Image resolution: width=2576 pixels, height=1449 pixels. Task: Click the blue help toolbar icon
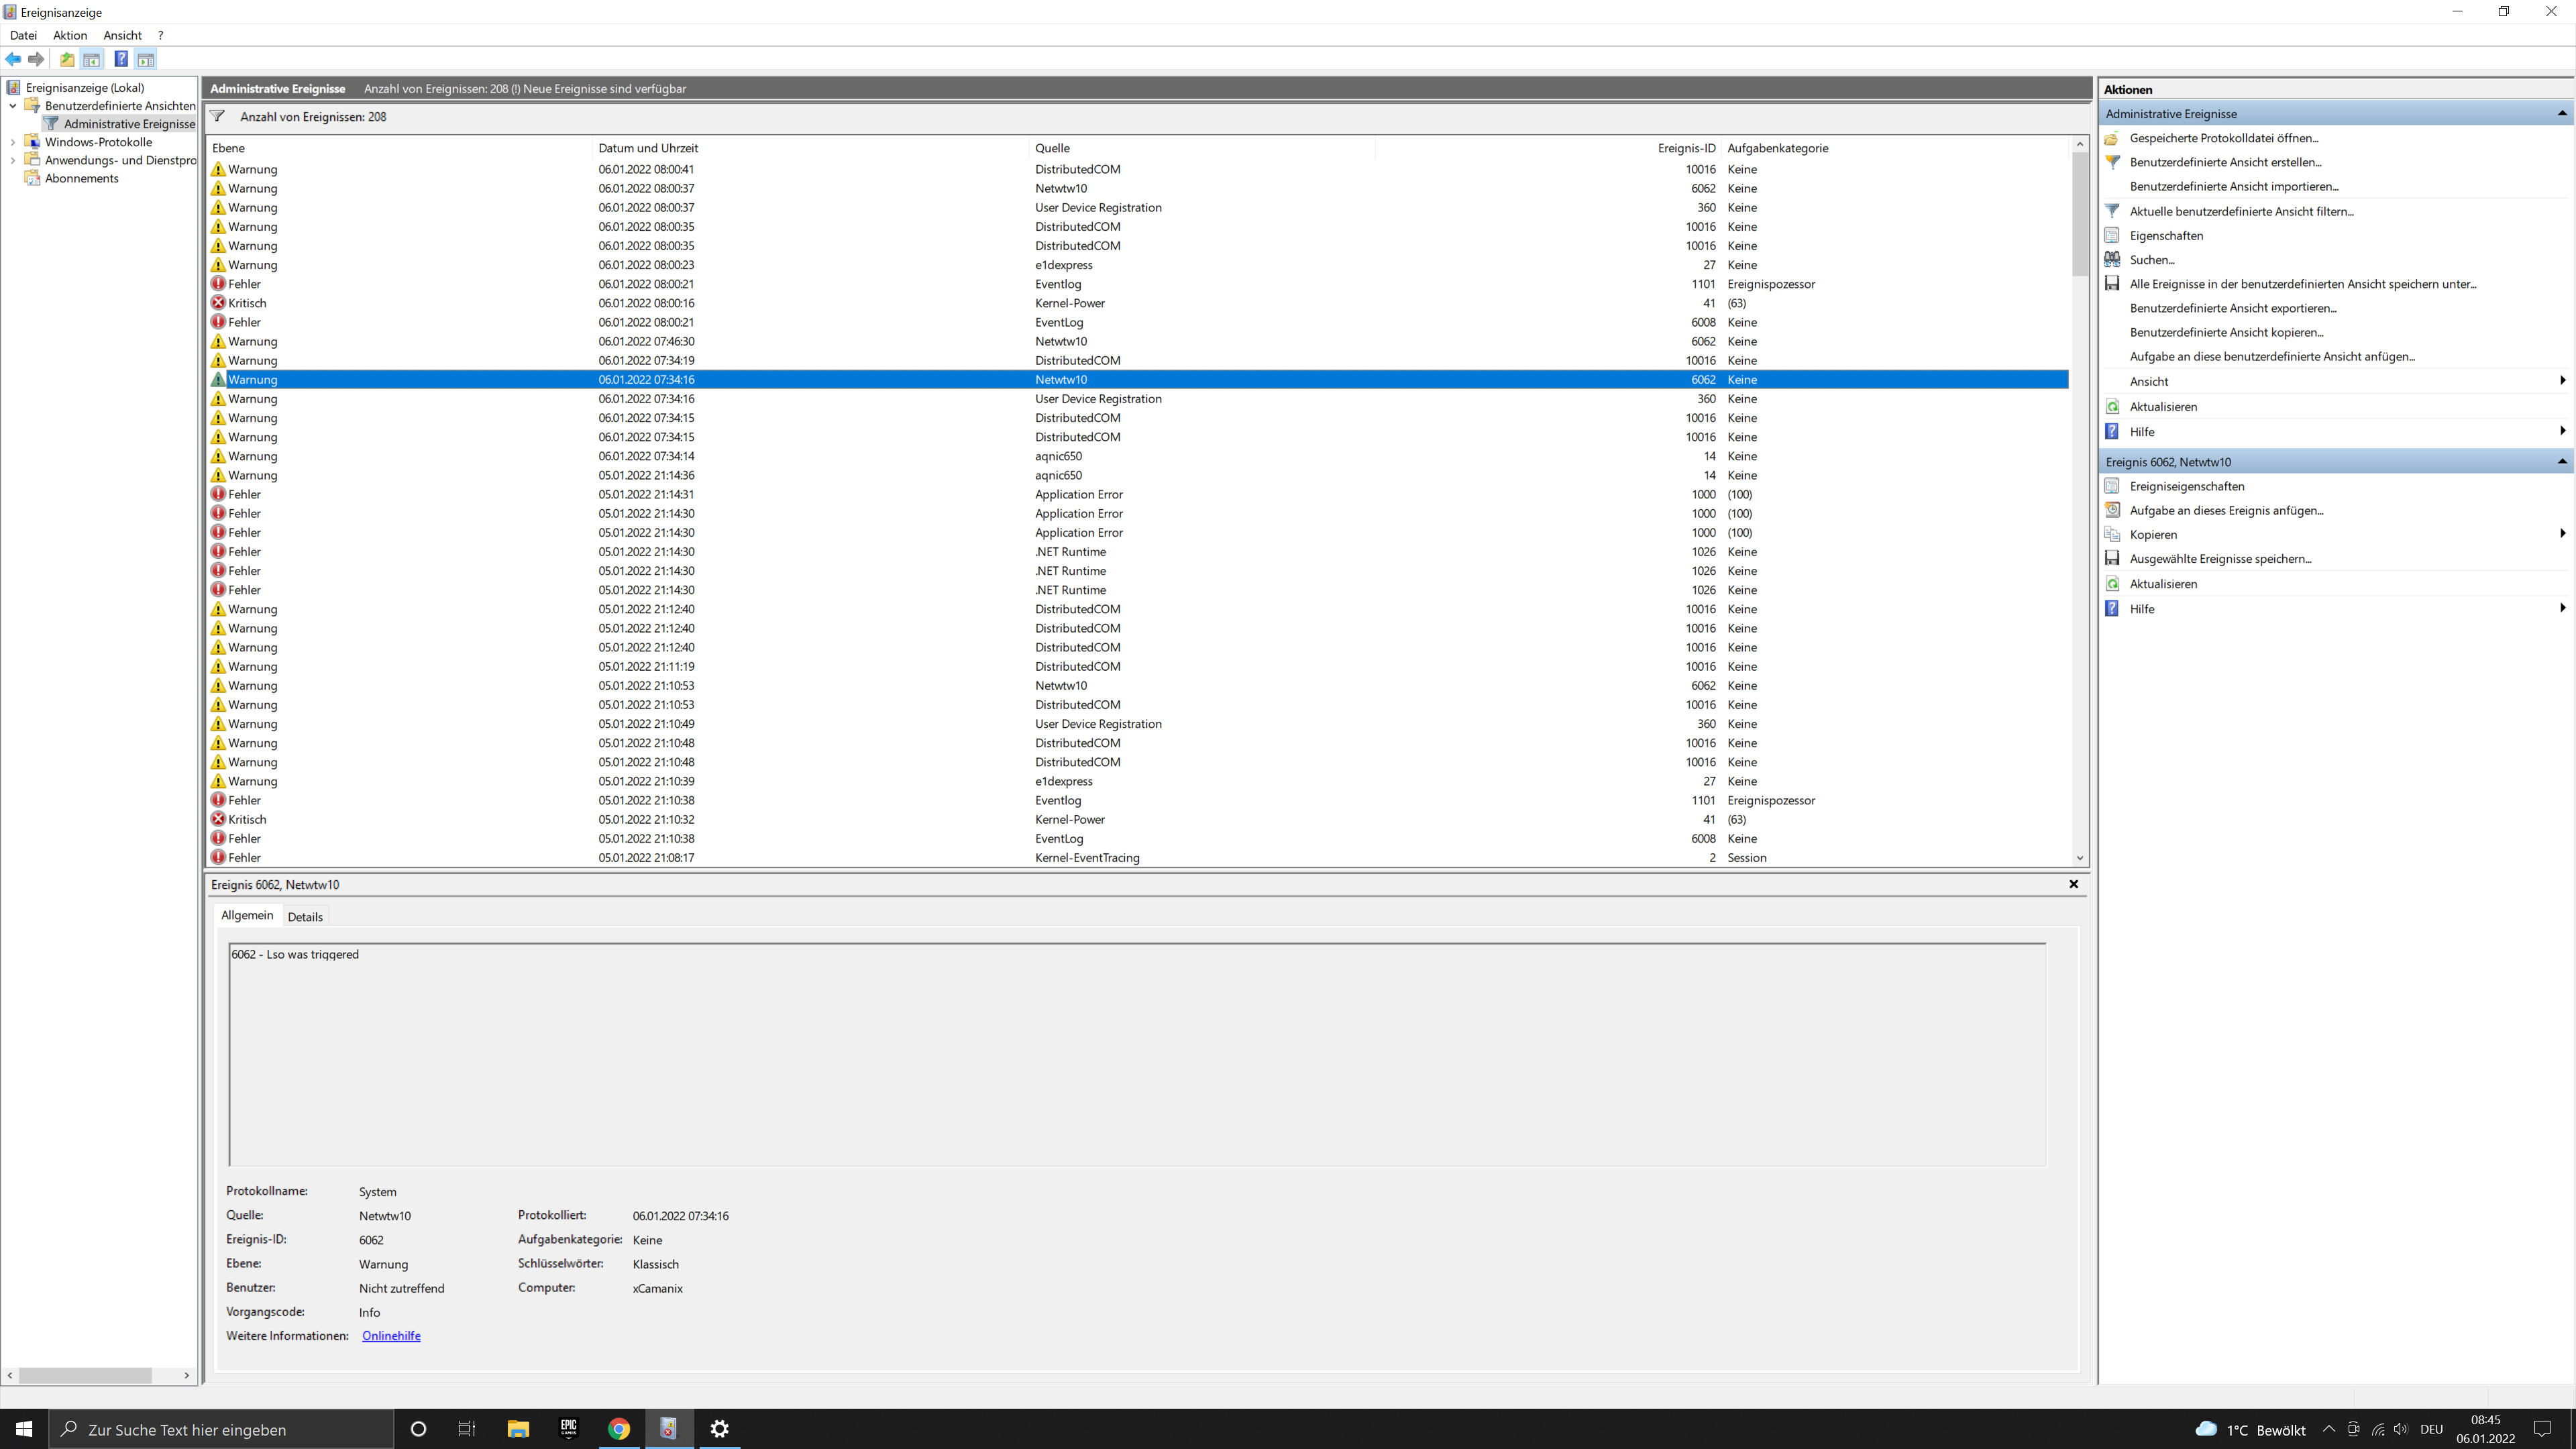[121, 59]
